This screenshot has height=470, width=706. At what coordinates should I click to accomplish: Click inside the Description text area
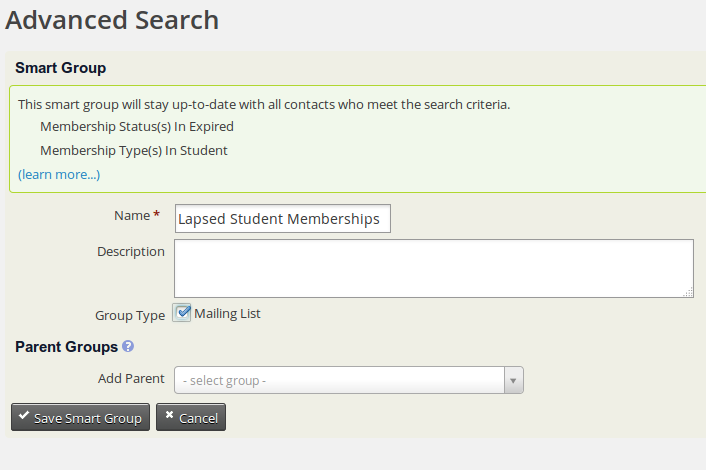click(x=434, y=268)
